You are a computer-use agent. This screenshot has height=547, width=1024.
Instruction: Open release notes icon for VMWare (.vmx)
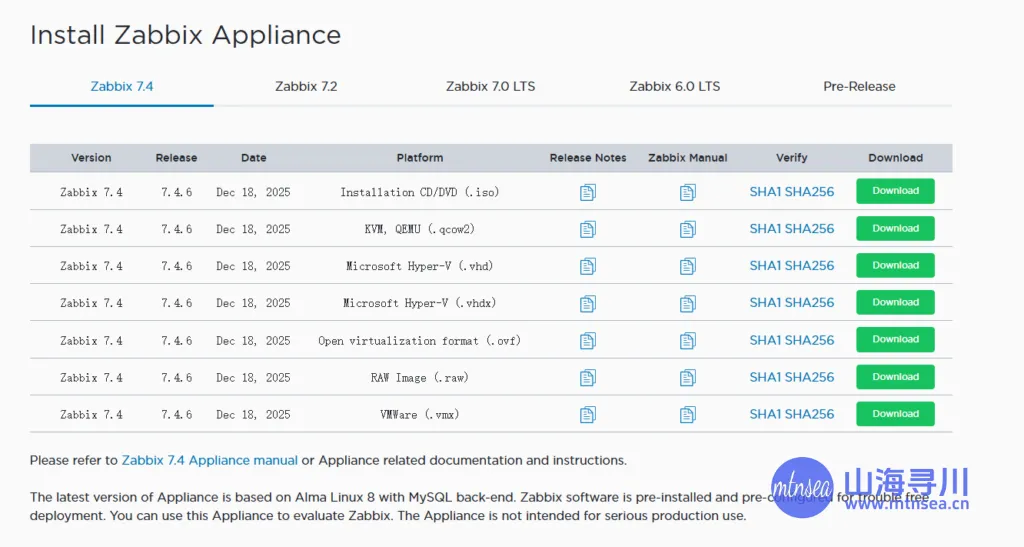pyautogui.click(x=588, y=414)
